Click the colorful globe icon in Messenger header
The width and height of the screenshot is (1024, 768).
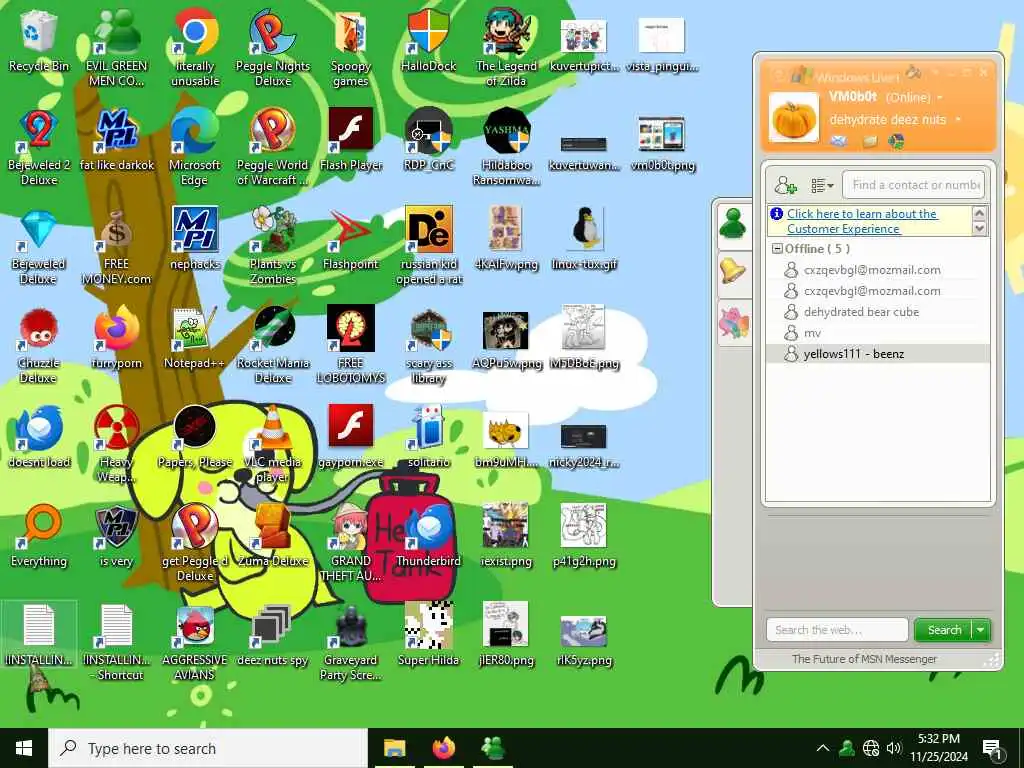pyautogui.click(x=896, y=141)
